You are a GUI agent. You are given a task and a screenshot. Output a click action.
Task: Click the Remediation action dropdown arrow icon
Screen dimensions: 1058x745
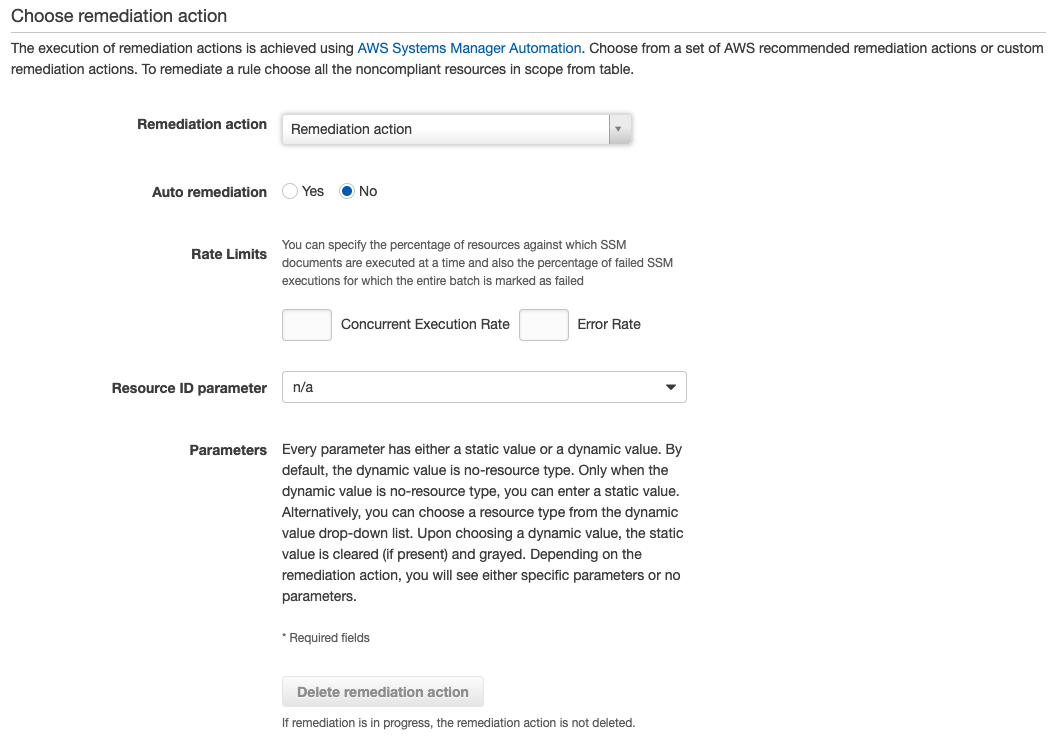pos(619,129)
